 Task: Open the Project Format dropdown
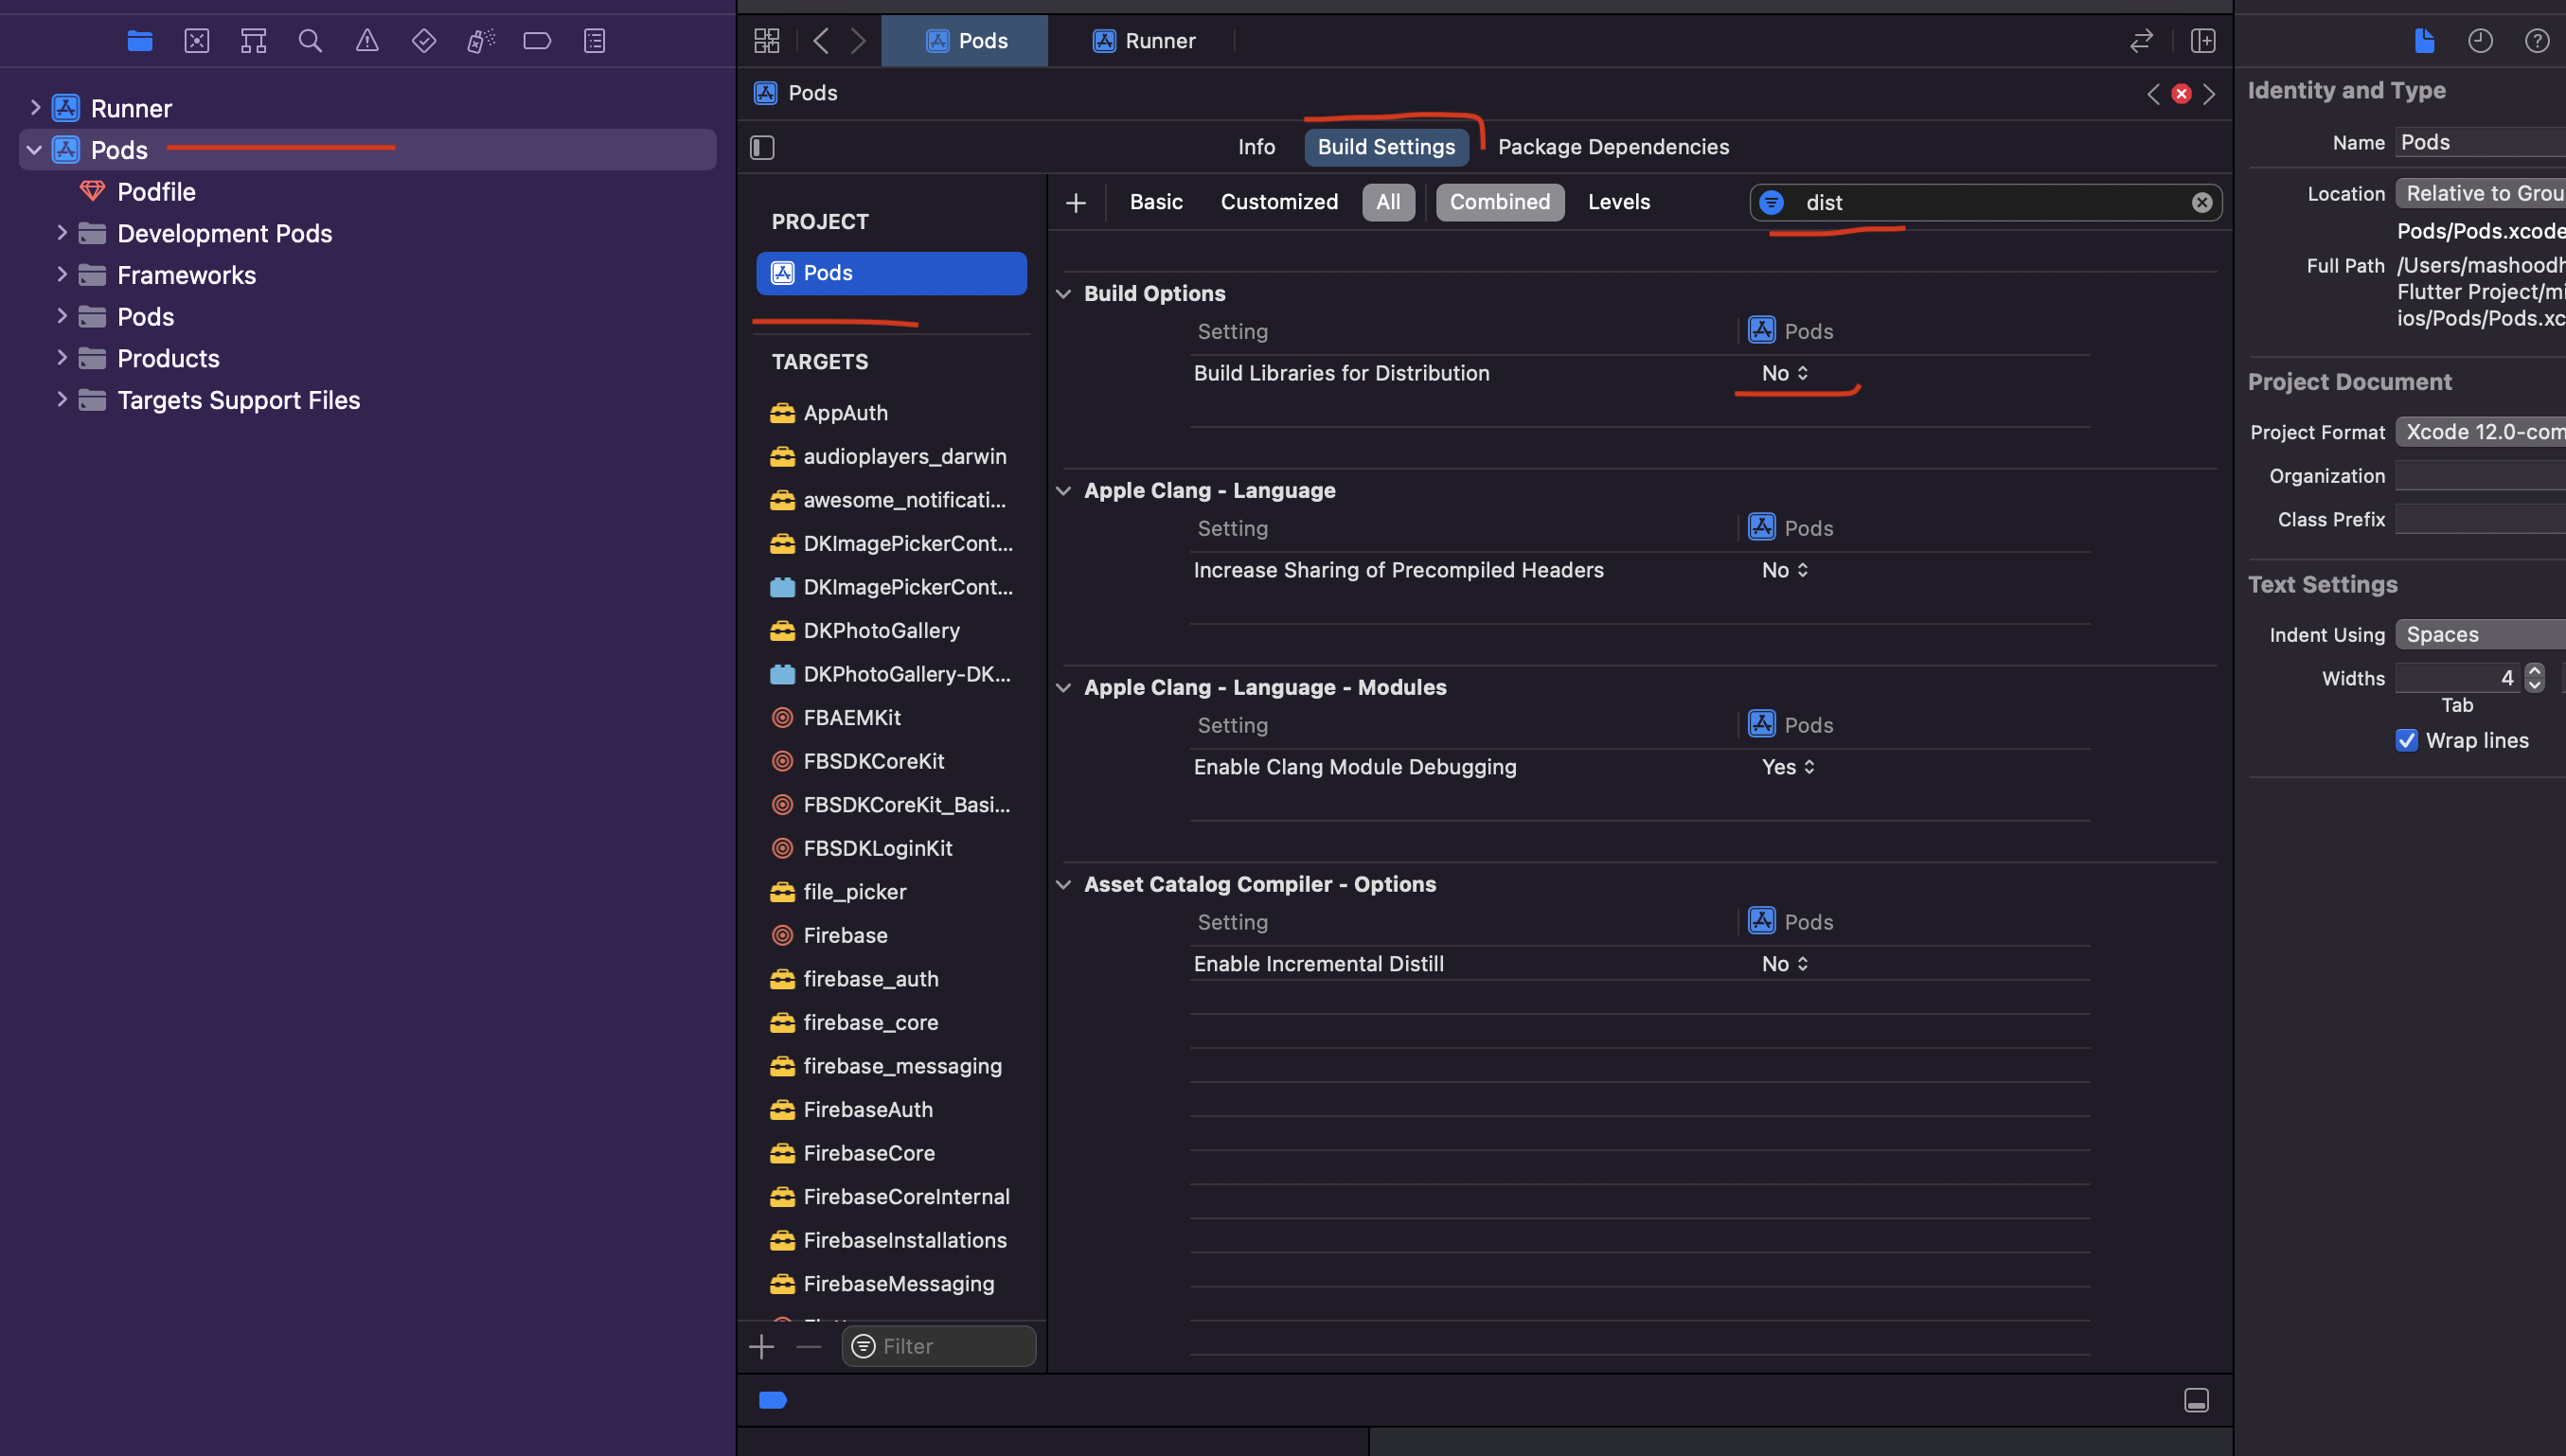(2480, 432)
